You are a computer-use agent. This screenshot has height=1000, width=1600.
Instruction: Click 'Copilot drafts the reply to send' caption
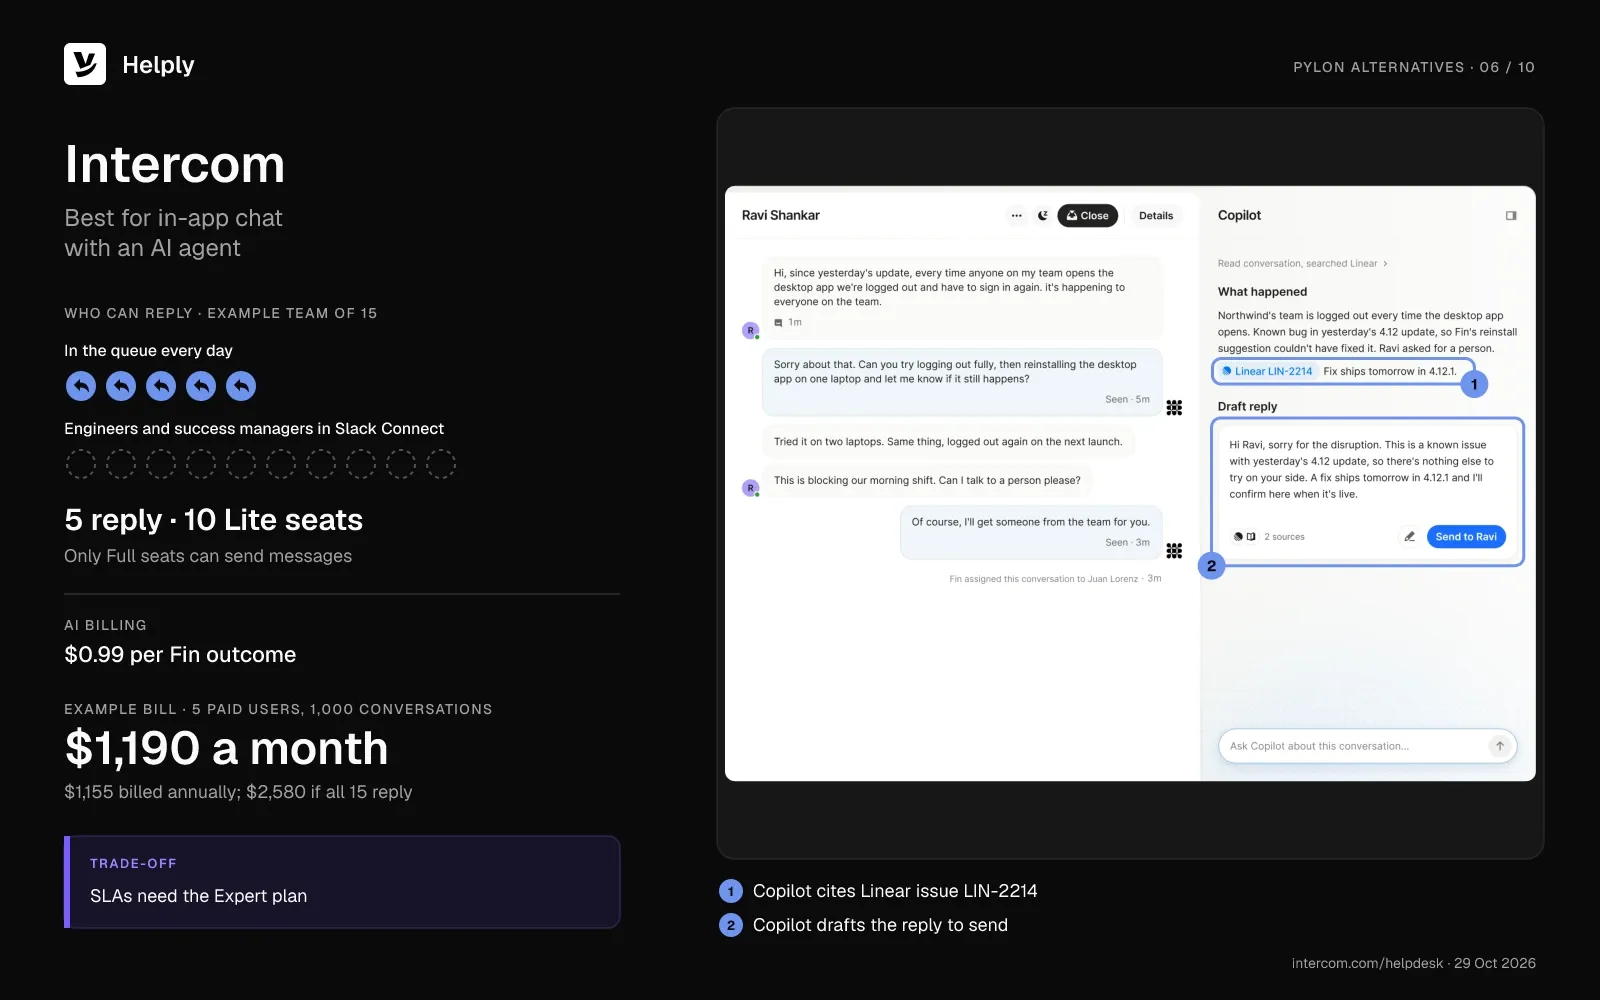(x=880, y=925)
